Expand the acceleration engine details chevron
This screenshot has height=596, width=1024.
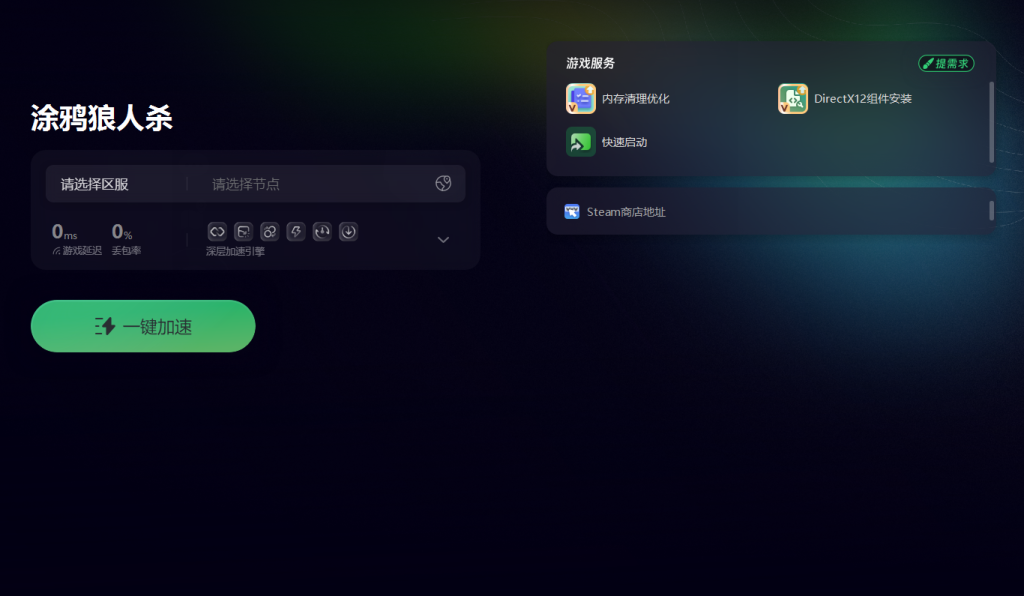click(x=443, y=240)
